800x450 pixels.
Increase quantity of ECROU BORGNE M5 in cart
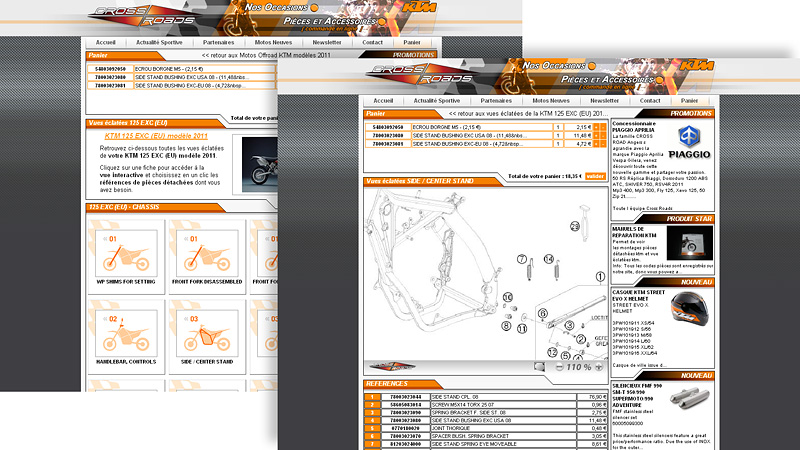[596, 127]
